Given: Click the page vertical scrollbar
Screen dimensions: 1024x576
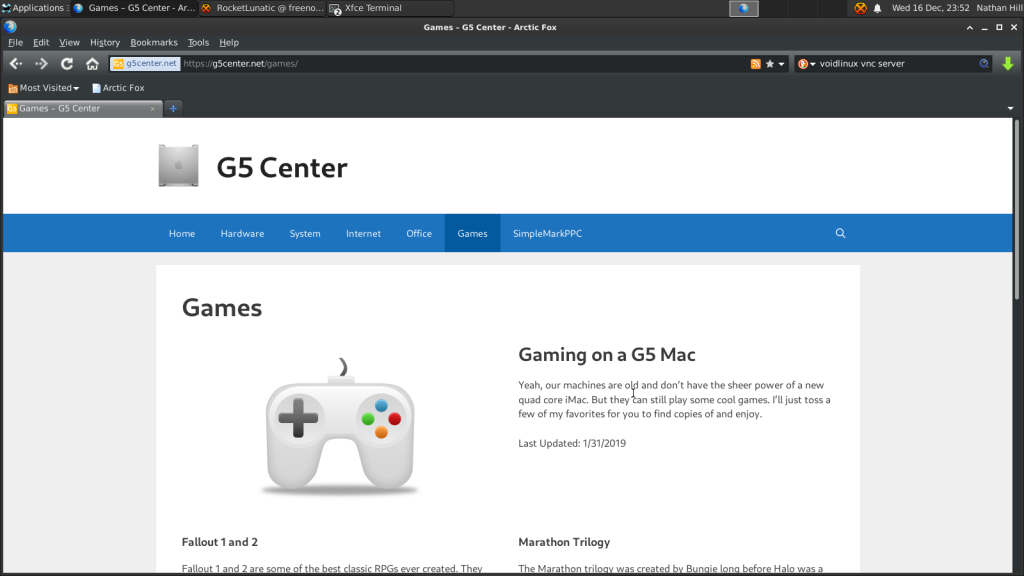Looking at the screenshot, I should (1017, 212).
